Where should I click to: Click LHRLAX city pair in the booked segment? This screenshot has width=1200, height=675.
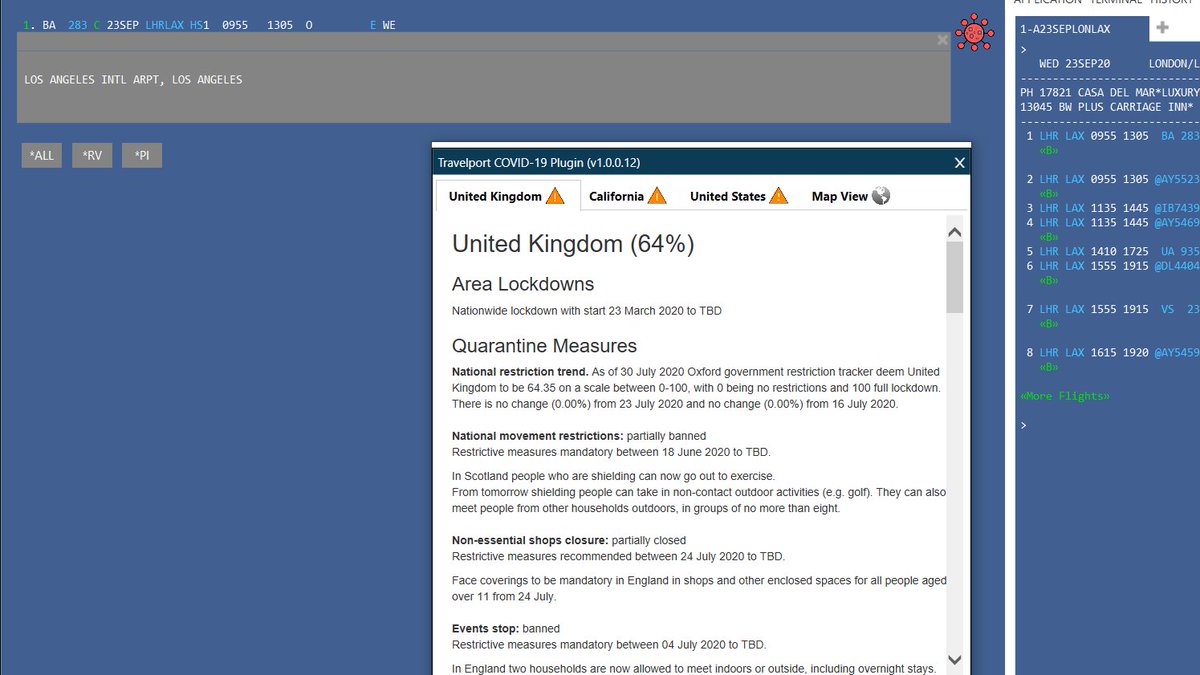[164, 25]
